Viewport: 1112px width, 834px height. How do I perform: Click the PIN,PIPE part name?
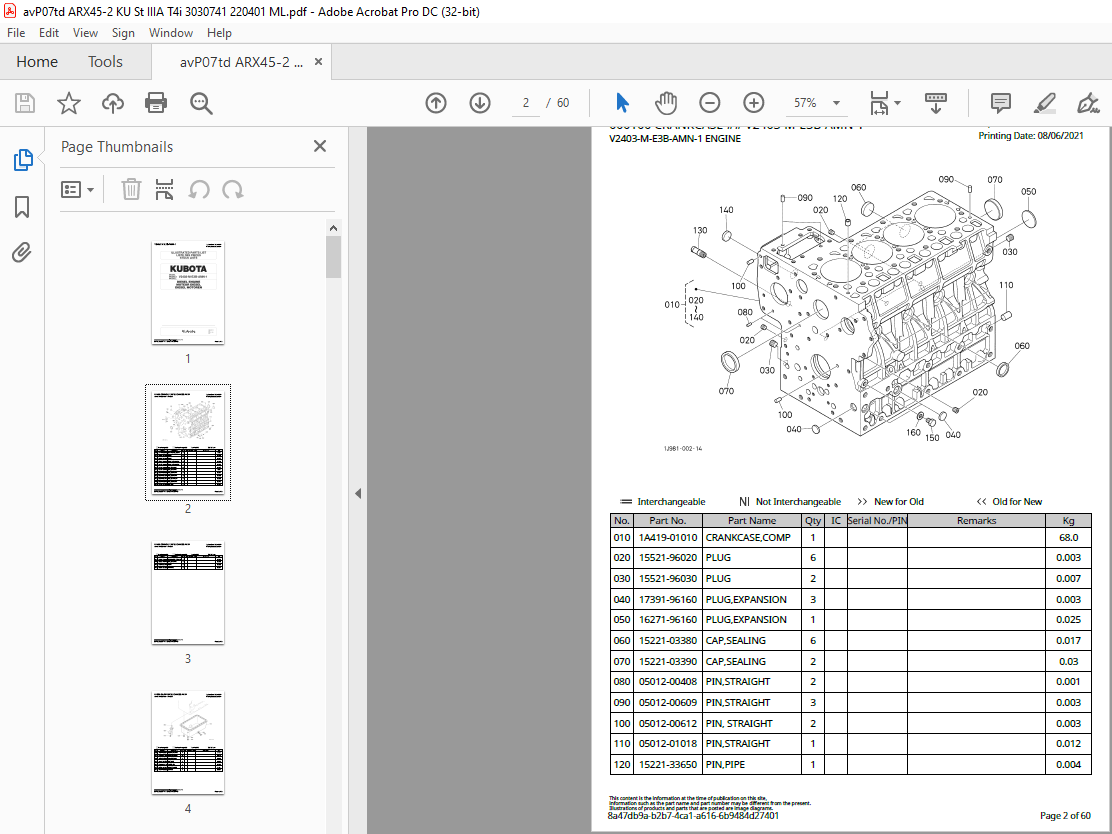point(725,764)
